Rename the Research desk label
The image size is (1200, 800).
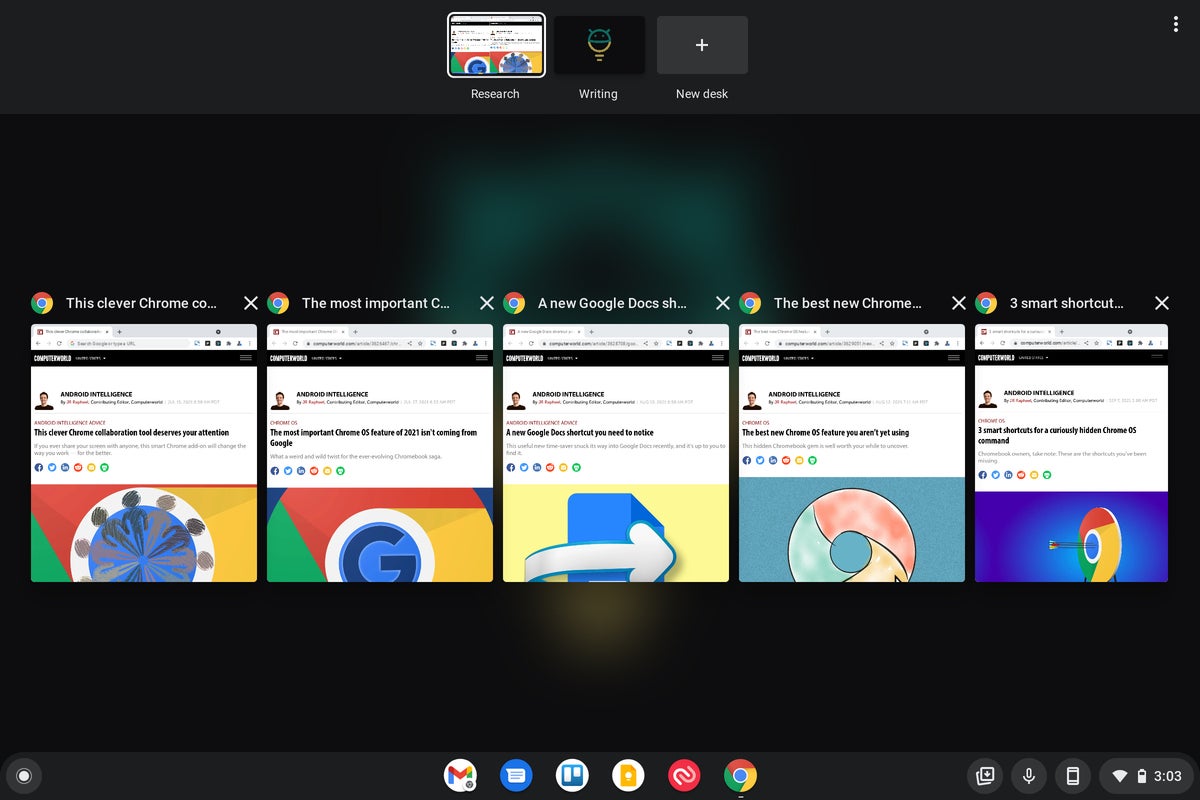tap(495, 94)
